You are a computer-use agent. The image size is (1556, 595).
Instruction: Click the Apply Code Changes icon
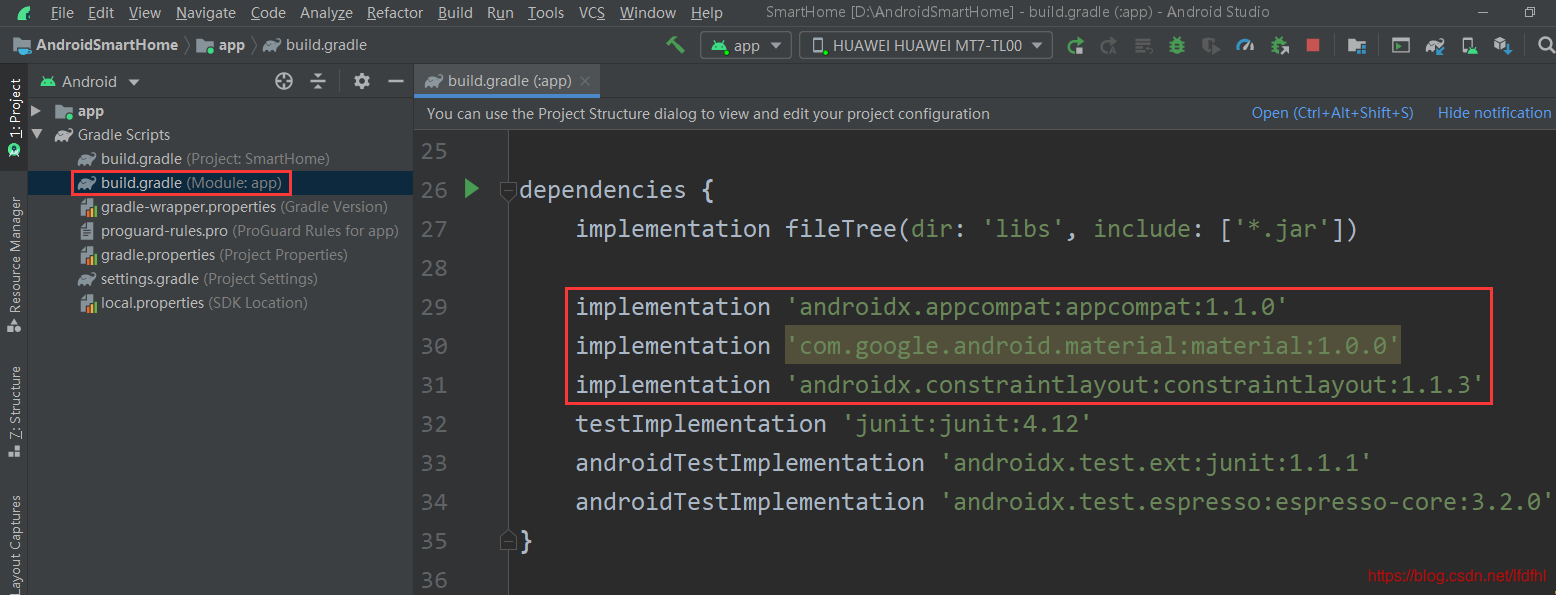1143,45
